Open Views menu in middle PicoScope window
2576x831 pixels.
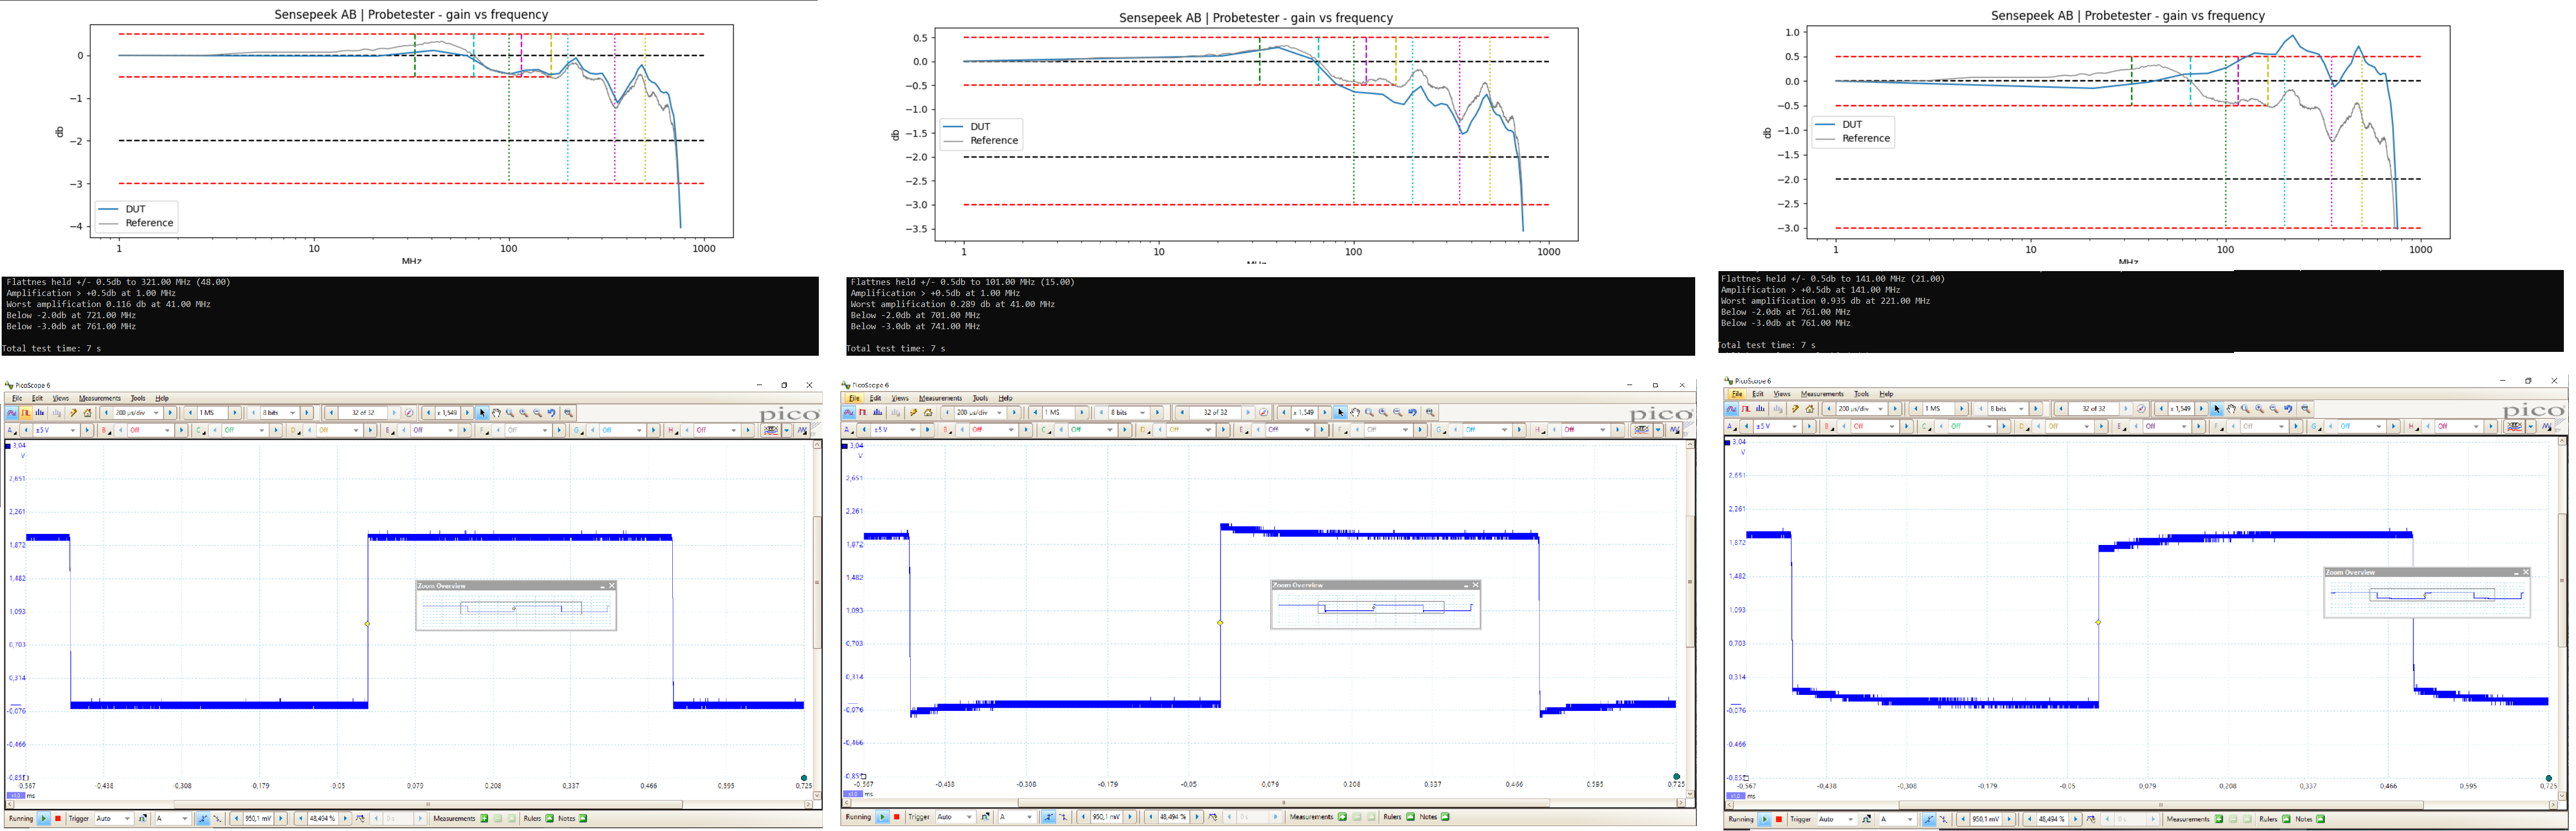pos(900,398)
